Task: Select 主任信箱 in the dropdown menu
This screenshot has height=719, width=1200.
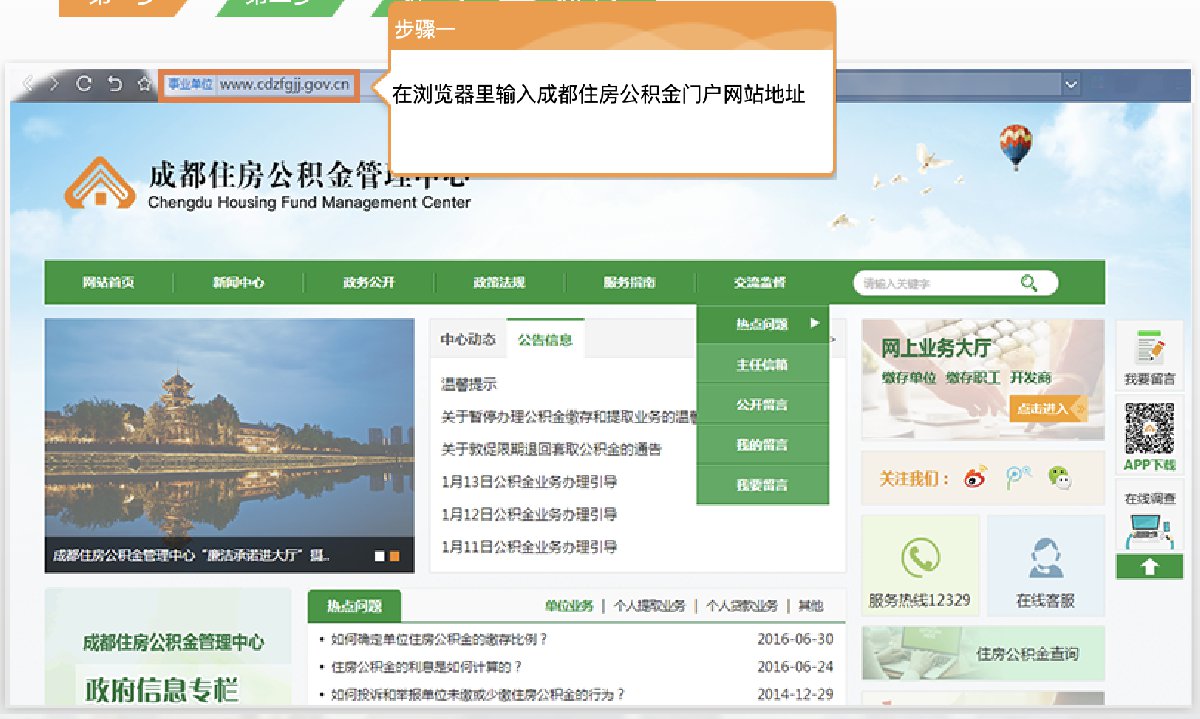Action: coord(762,365)
